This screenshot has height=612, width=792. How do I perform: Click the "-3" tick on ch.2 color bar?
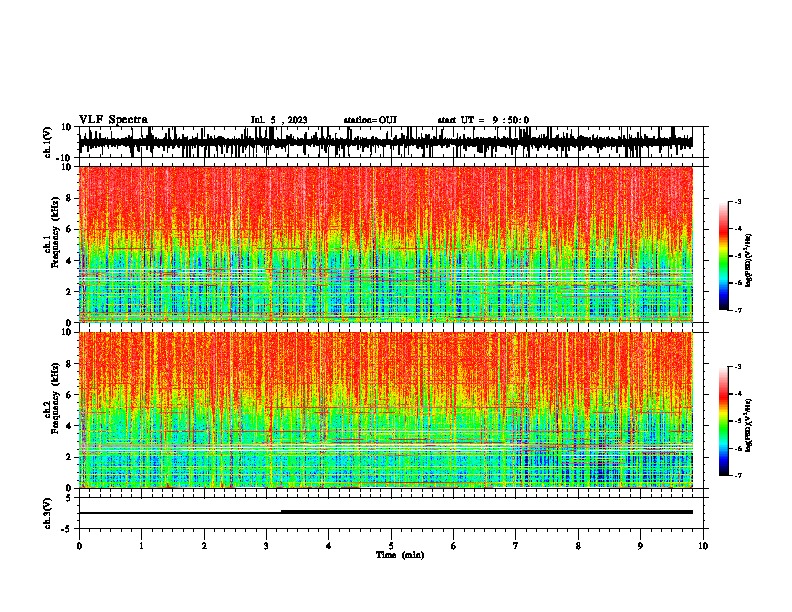click(738, 367)
